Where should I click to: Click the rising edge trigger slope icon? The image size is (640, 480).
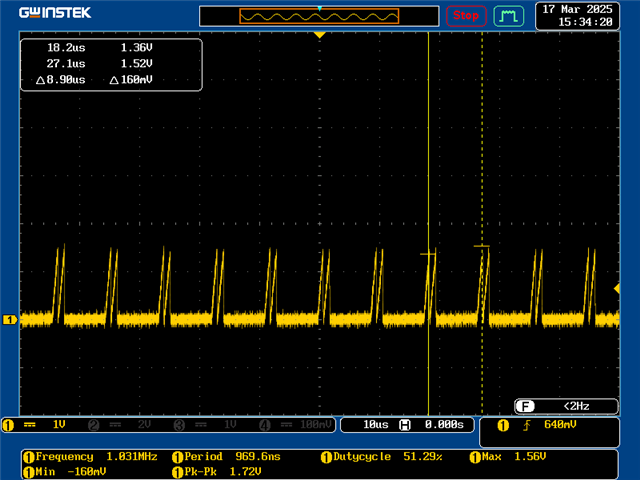527,426
